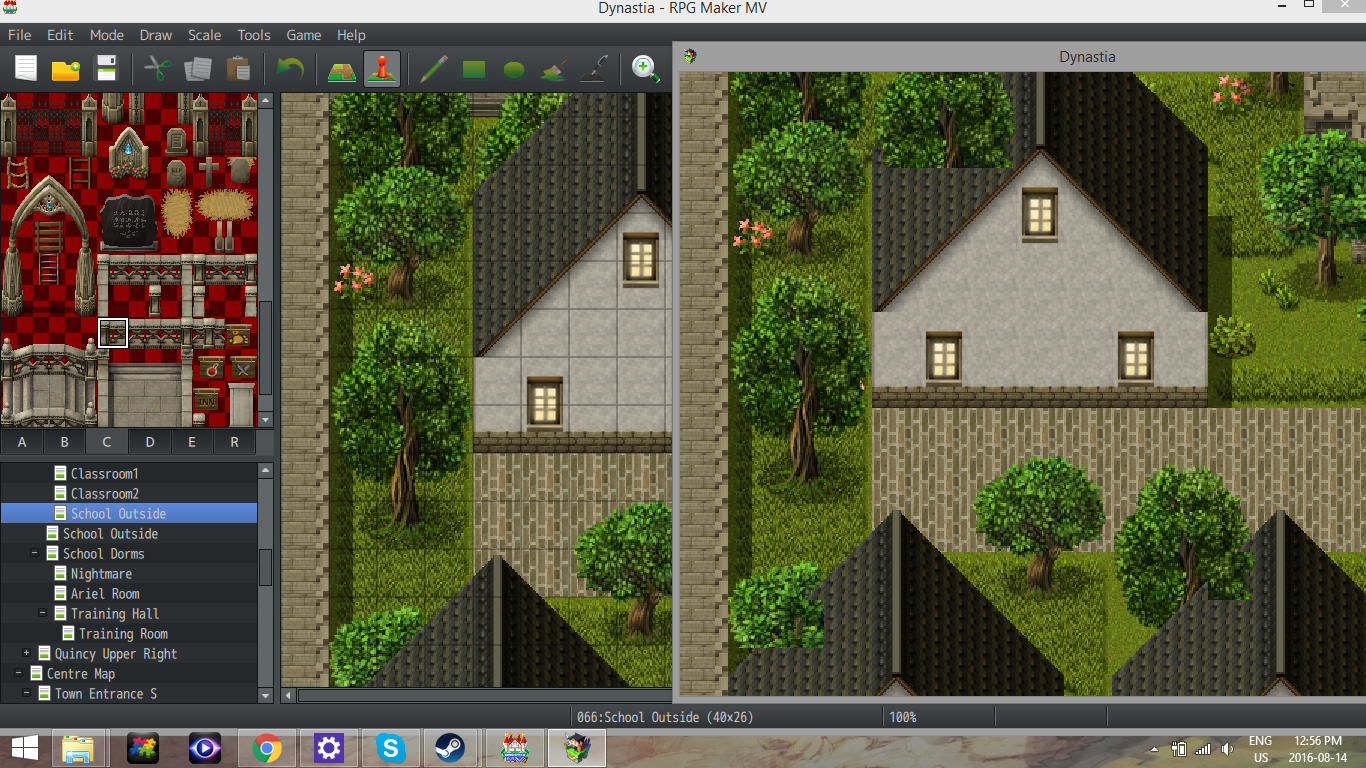This screenshot has height=768, width=1366.
Task: Select the Ariel Room map
Action: coord(105,593)
